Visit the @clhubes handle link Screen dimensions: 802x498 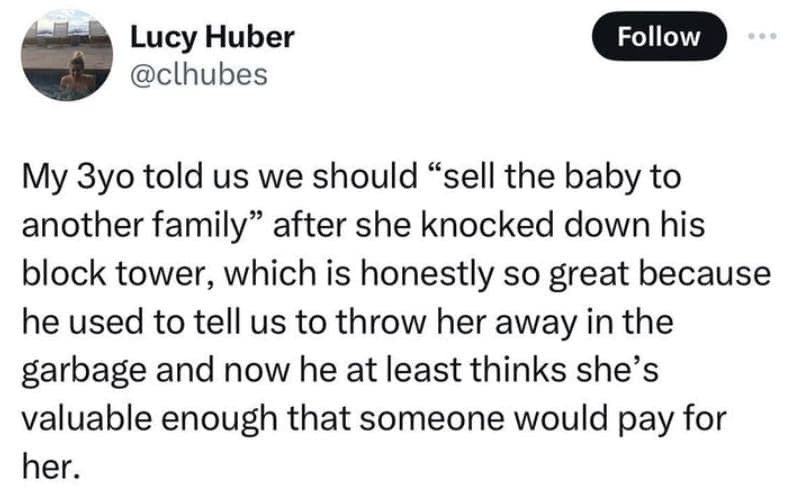click(x=199, y=73)
